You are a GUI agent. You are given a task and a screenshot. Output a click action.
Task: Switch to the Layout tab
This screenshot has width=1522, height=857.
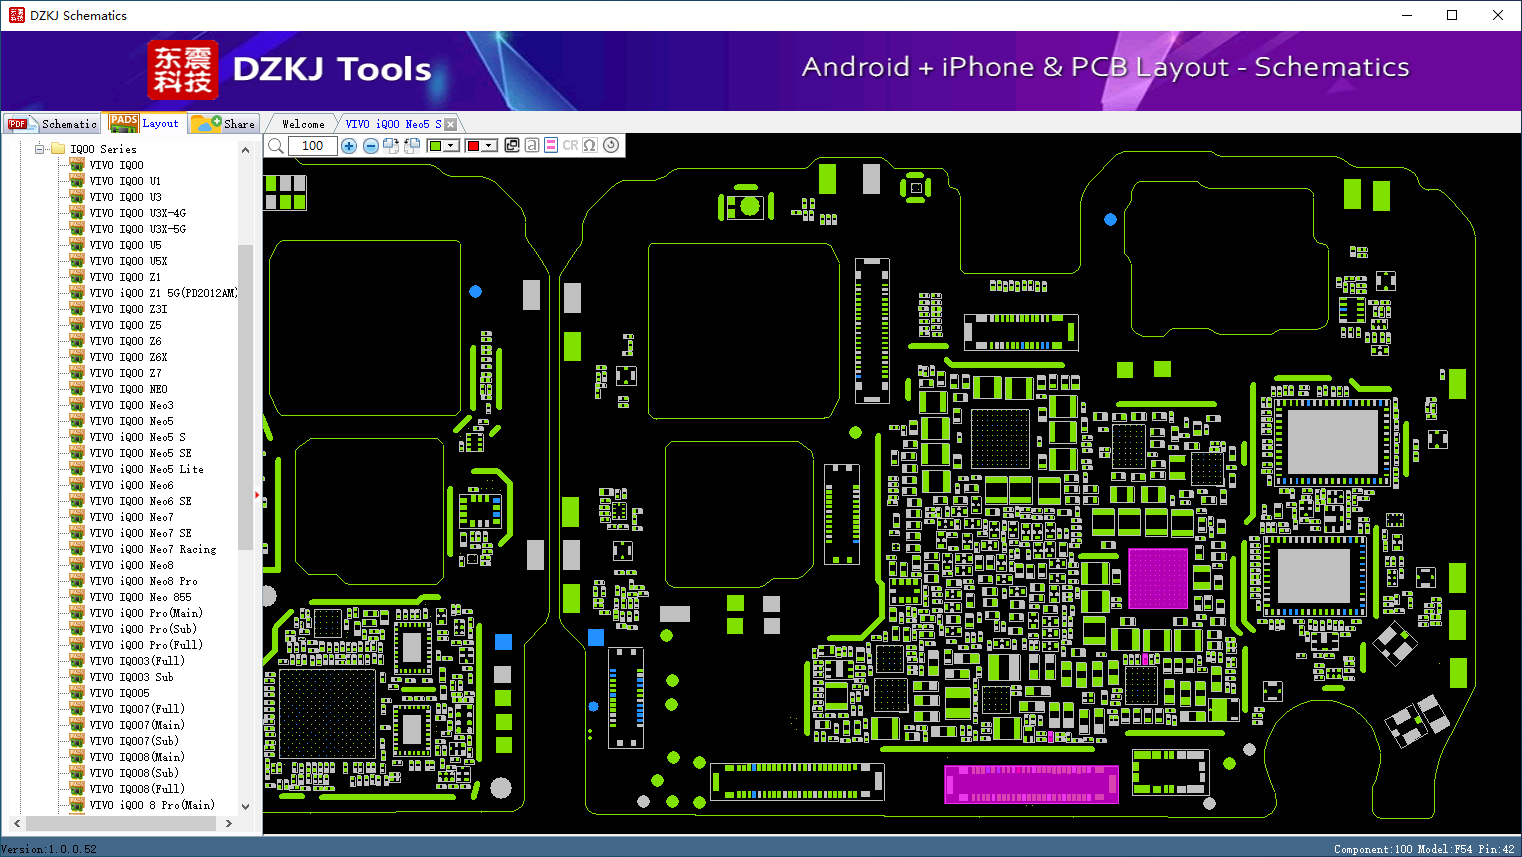(145, 123)
